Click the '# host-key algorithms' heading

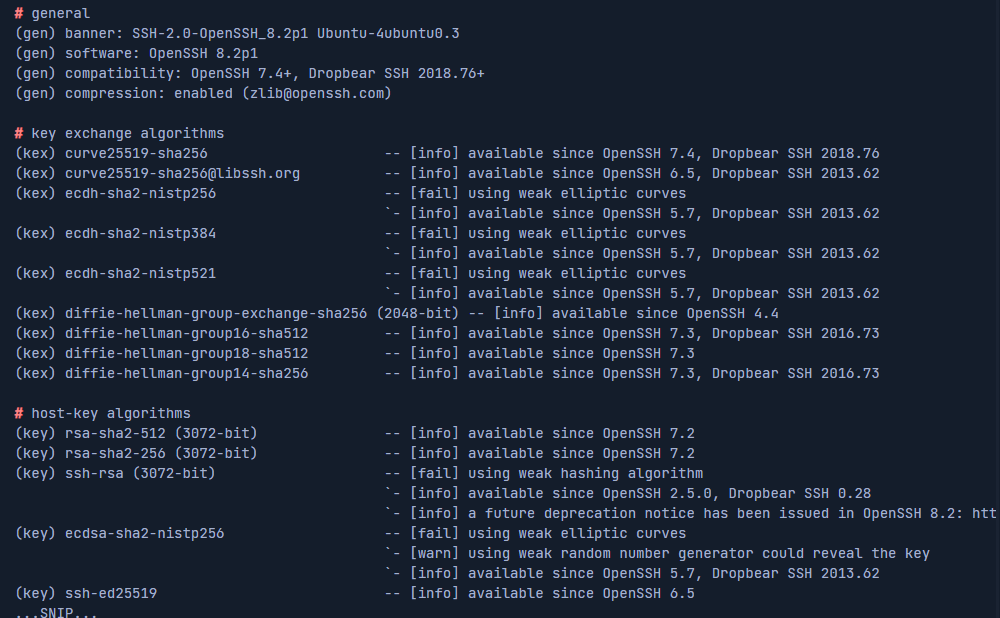(103, 413)
